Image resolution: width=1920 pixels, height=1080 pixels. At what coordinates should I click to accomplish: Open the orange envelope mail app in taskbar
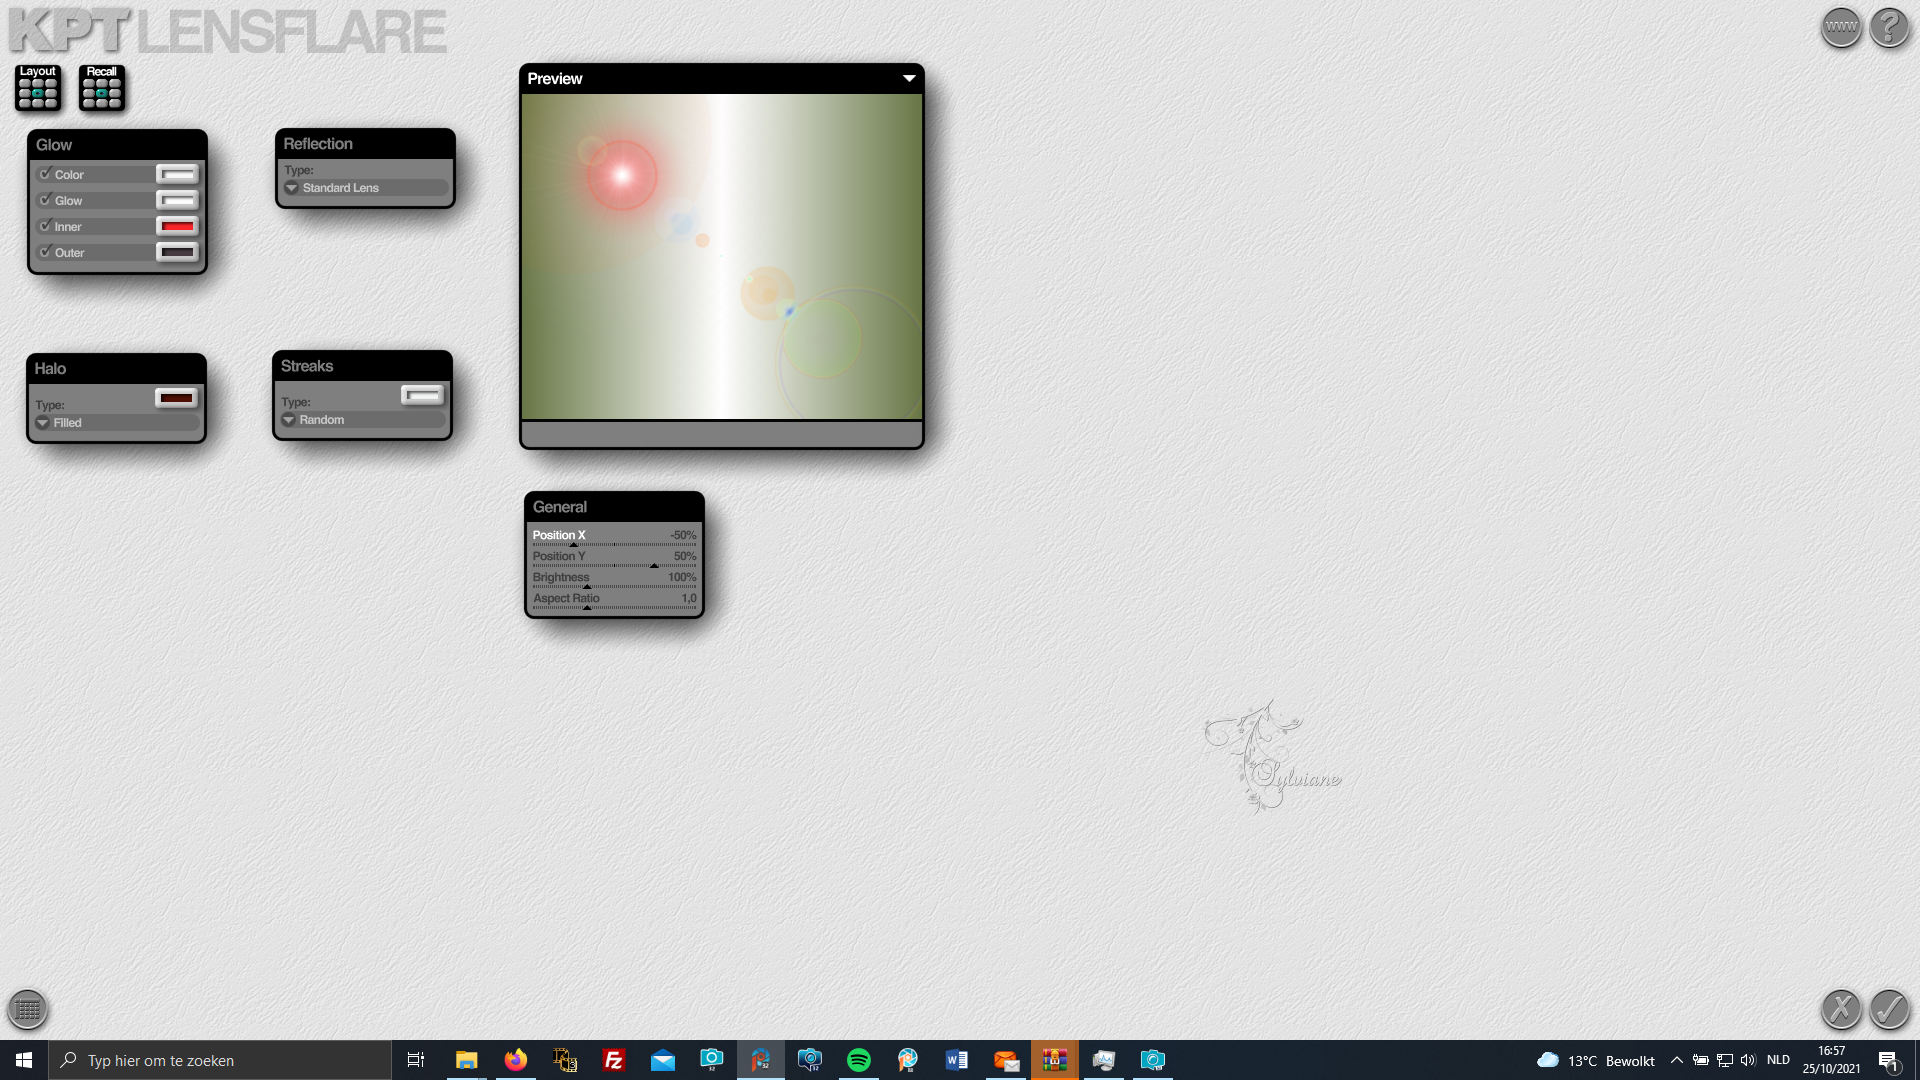pyautogui.click(x=1005, y=1060)
